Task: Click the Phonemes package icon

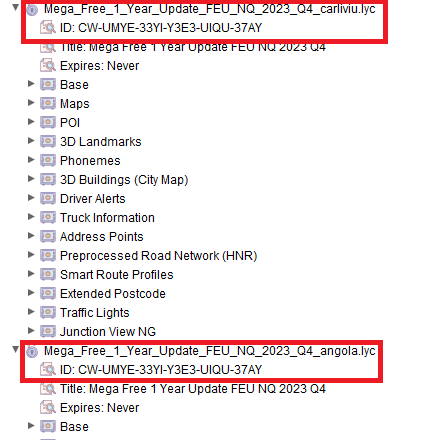Action: pos(48,161)
